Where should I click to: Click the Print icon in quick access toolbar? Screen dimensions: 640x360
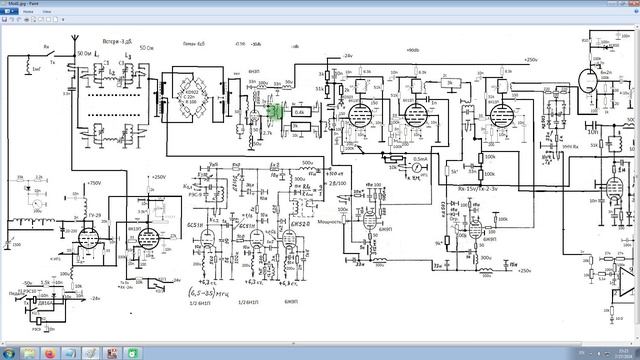pos(27,19)
